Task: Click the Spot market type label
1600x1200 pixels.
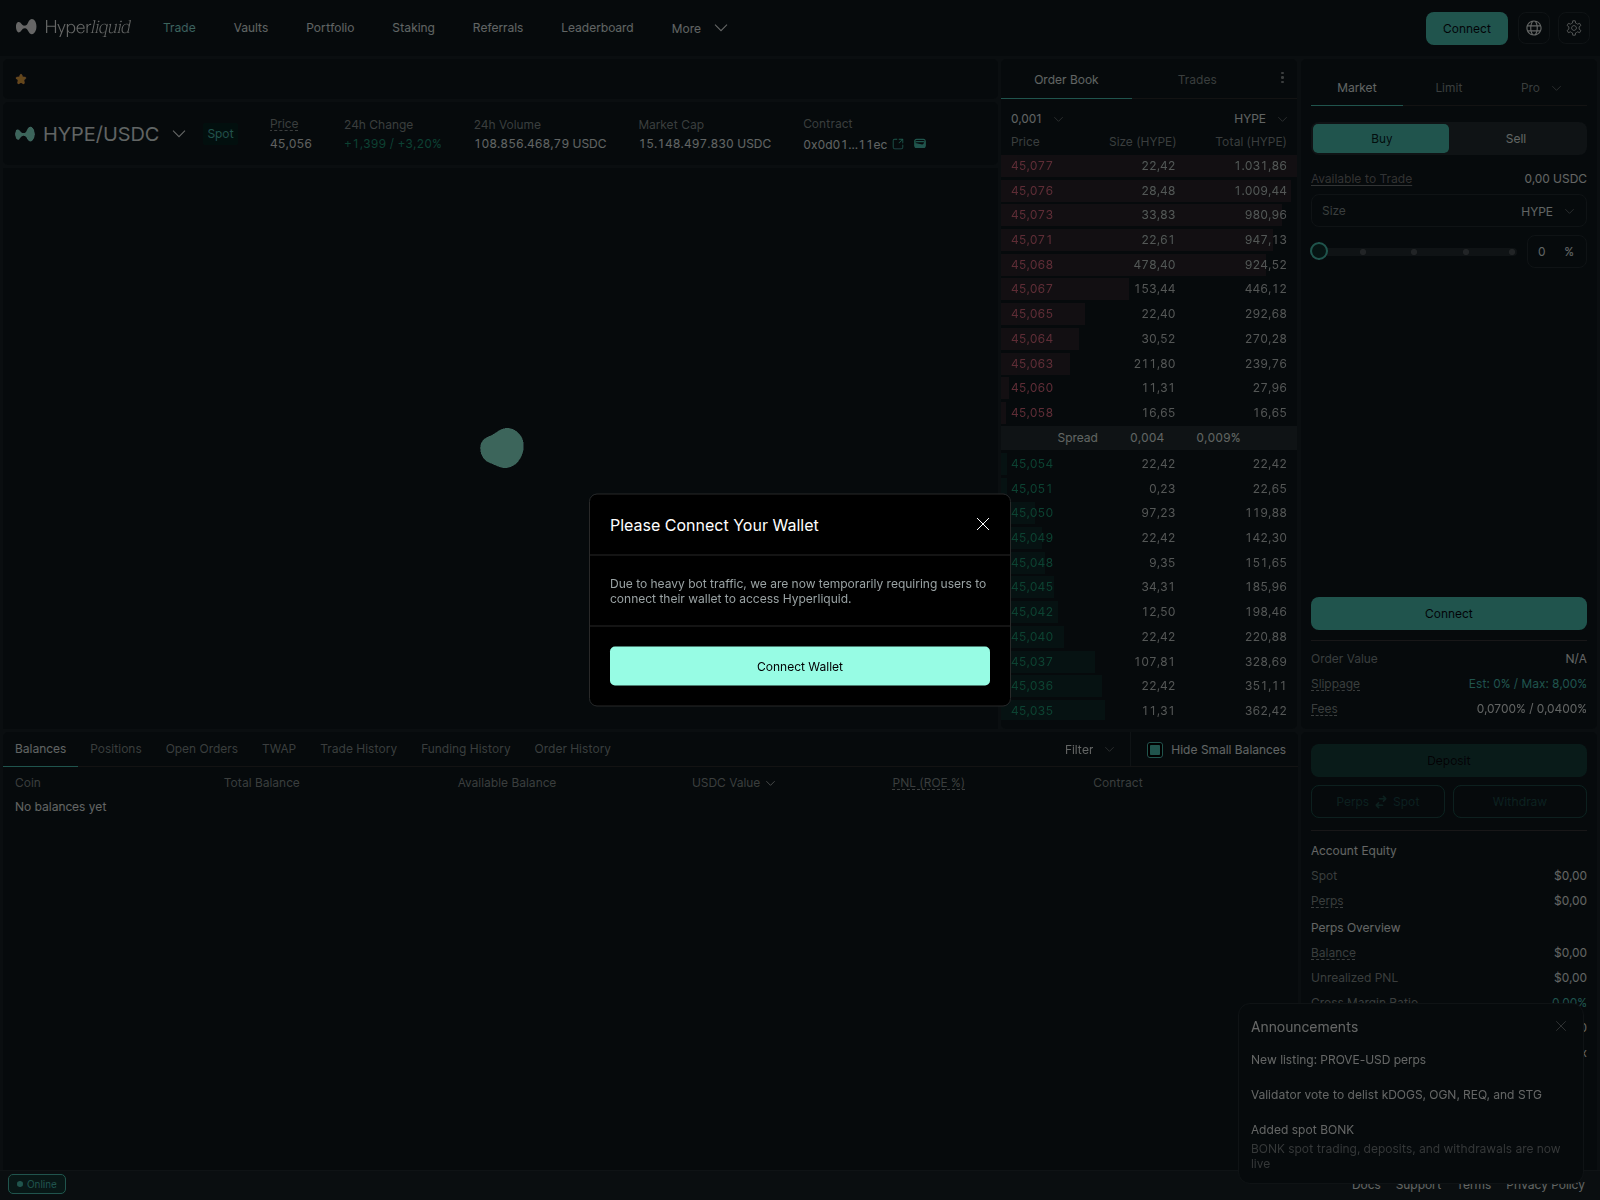Action: click(220, 134)
